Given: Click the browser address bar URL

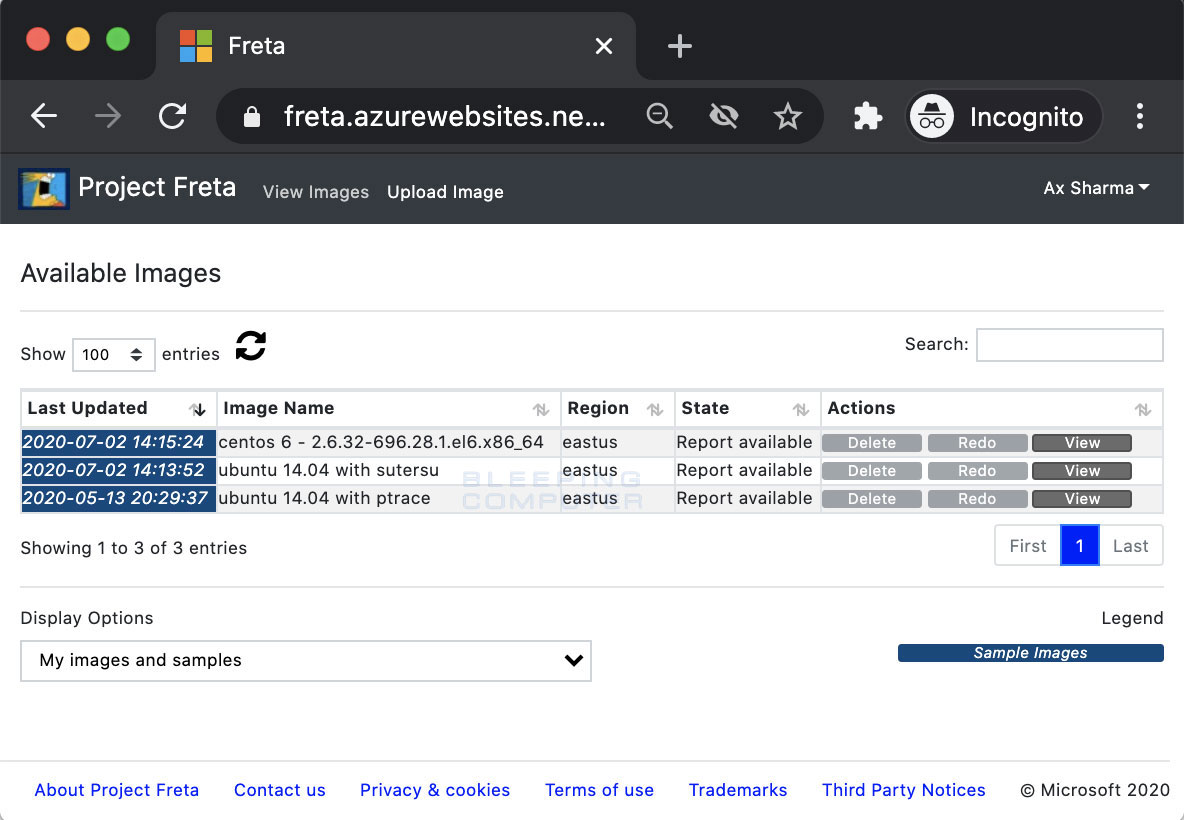Looking at the screenshot, I should tap(445, 116).
